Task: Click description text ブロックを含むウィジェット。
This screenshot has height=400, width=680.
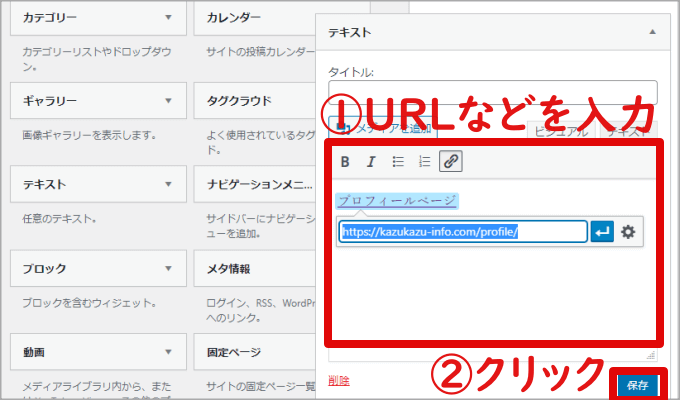Action: pos(89,302)
